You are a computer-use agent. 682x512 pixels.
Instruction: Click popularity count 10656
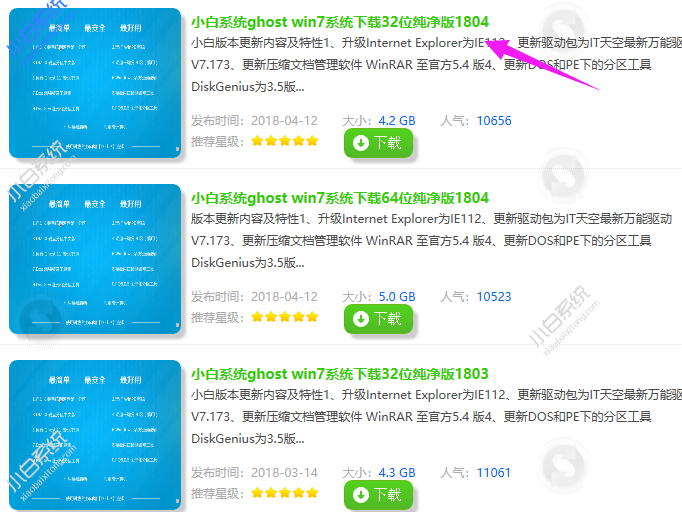494,121
